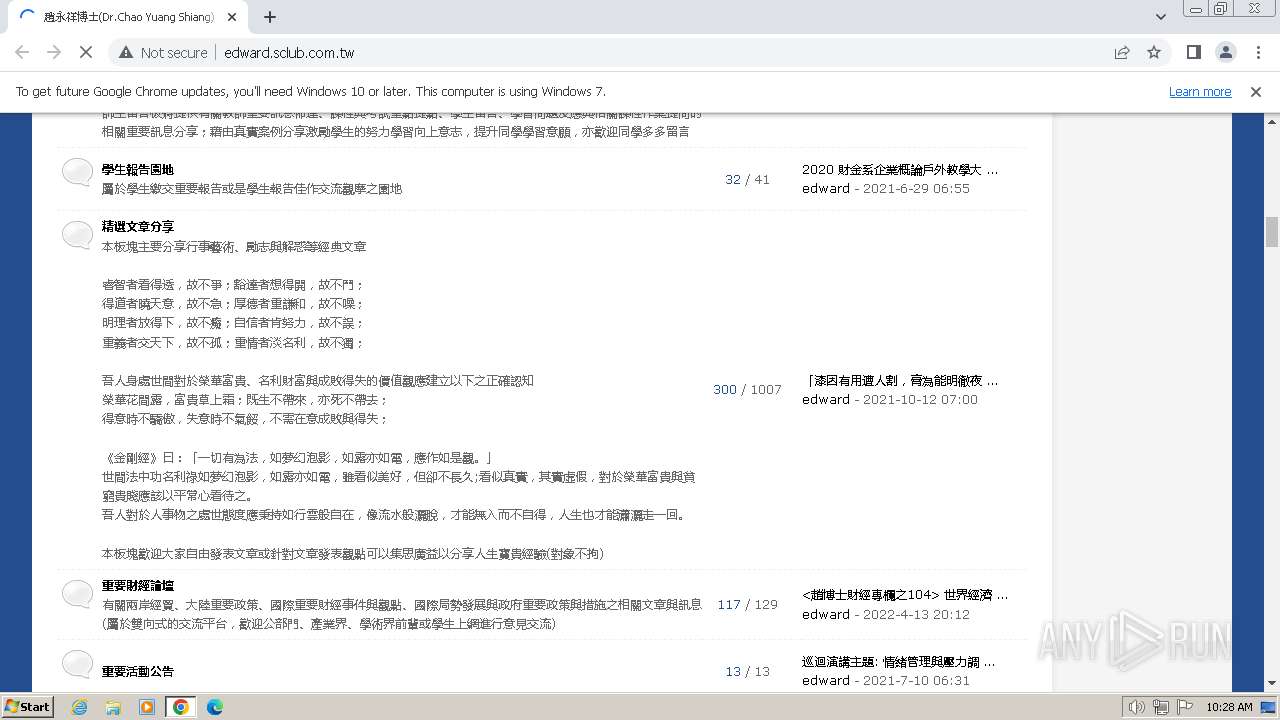Image resolution: width=1280 pixels, height=720 pixels.
Task: Click the 精選文章分享 forum bubble icon
Action: (77, 235)
